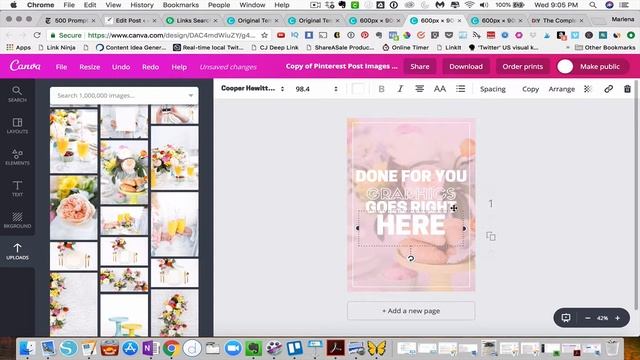Select the DONE FOR YOU text on canvas
640x360 pixels.
(411, 176)
